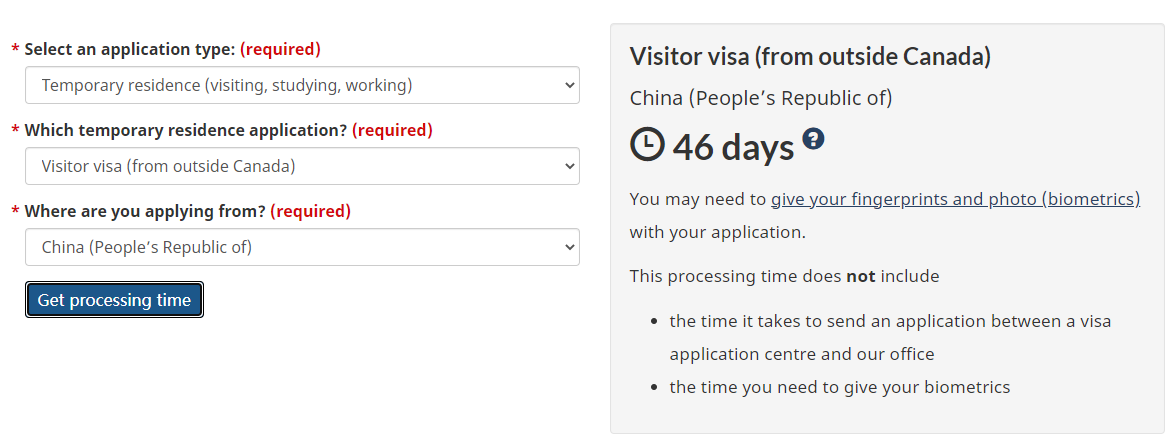Click the bullet about giving your biometrics
The height and width of the screenshot is (436, 1173).
(x=840, y=387)
